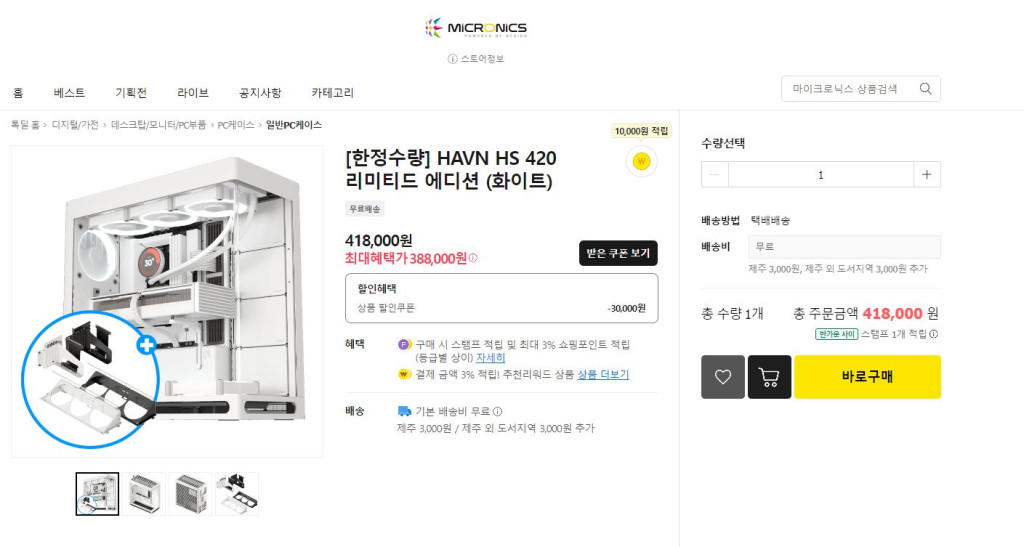Decrease quantity with the minus button
The height and width of the screenshot is (547, 1024).
[714, 174]
